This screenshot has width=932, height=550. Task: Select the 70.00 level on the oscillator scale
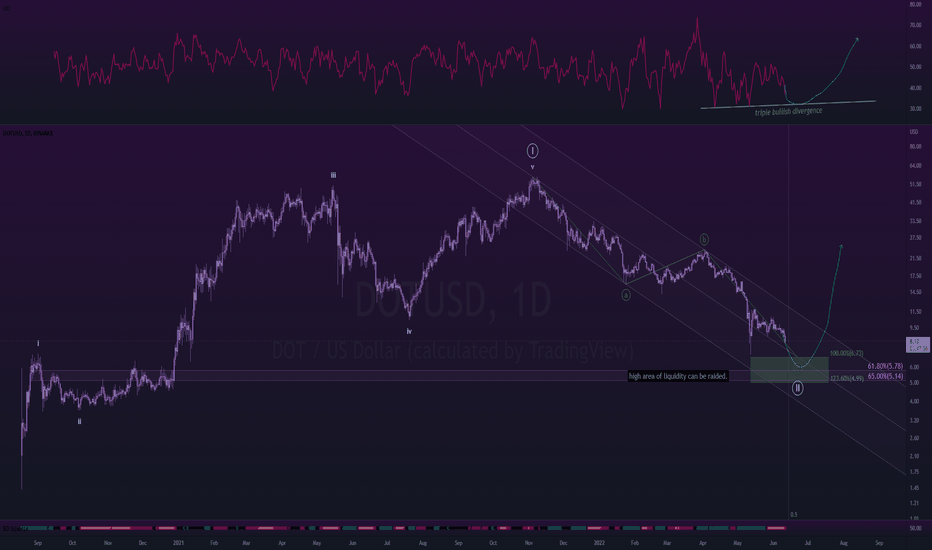click(x=915, y=26)
